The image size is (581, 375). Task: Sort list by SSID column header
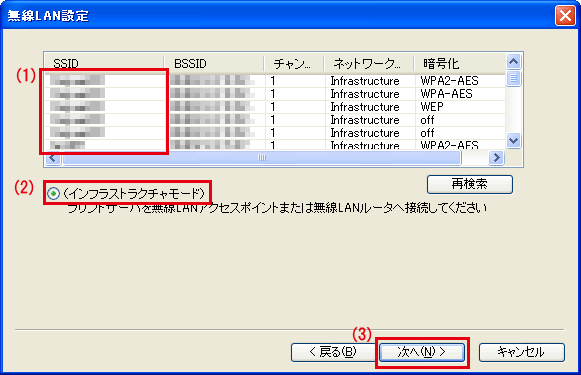pos(104,64)
